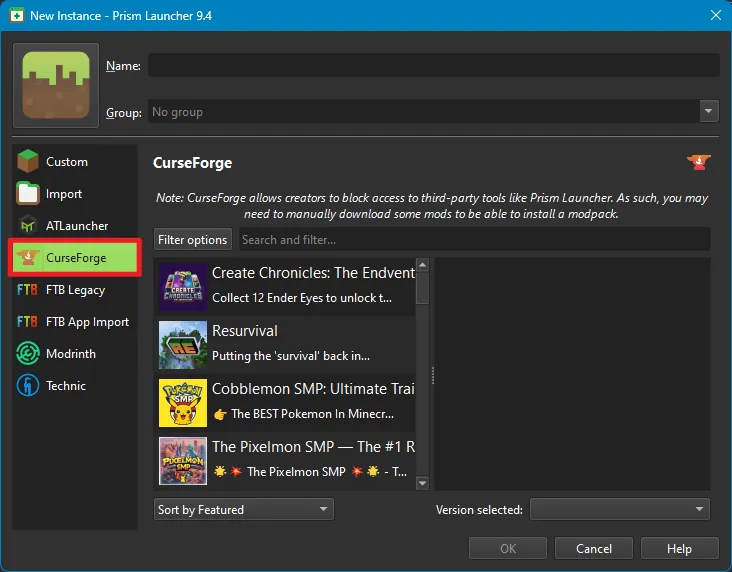Click 'Collect 12 Ender Eyes to unlock' description
The image size is (732, 572).
302,298
